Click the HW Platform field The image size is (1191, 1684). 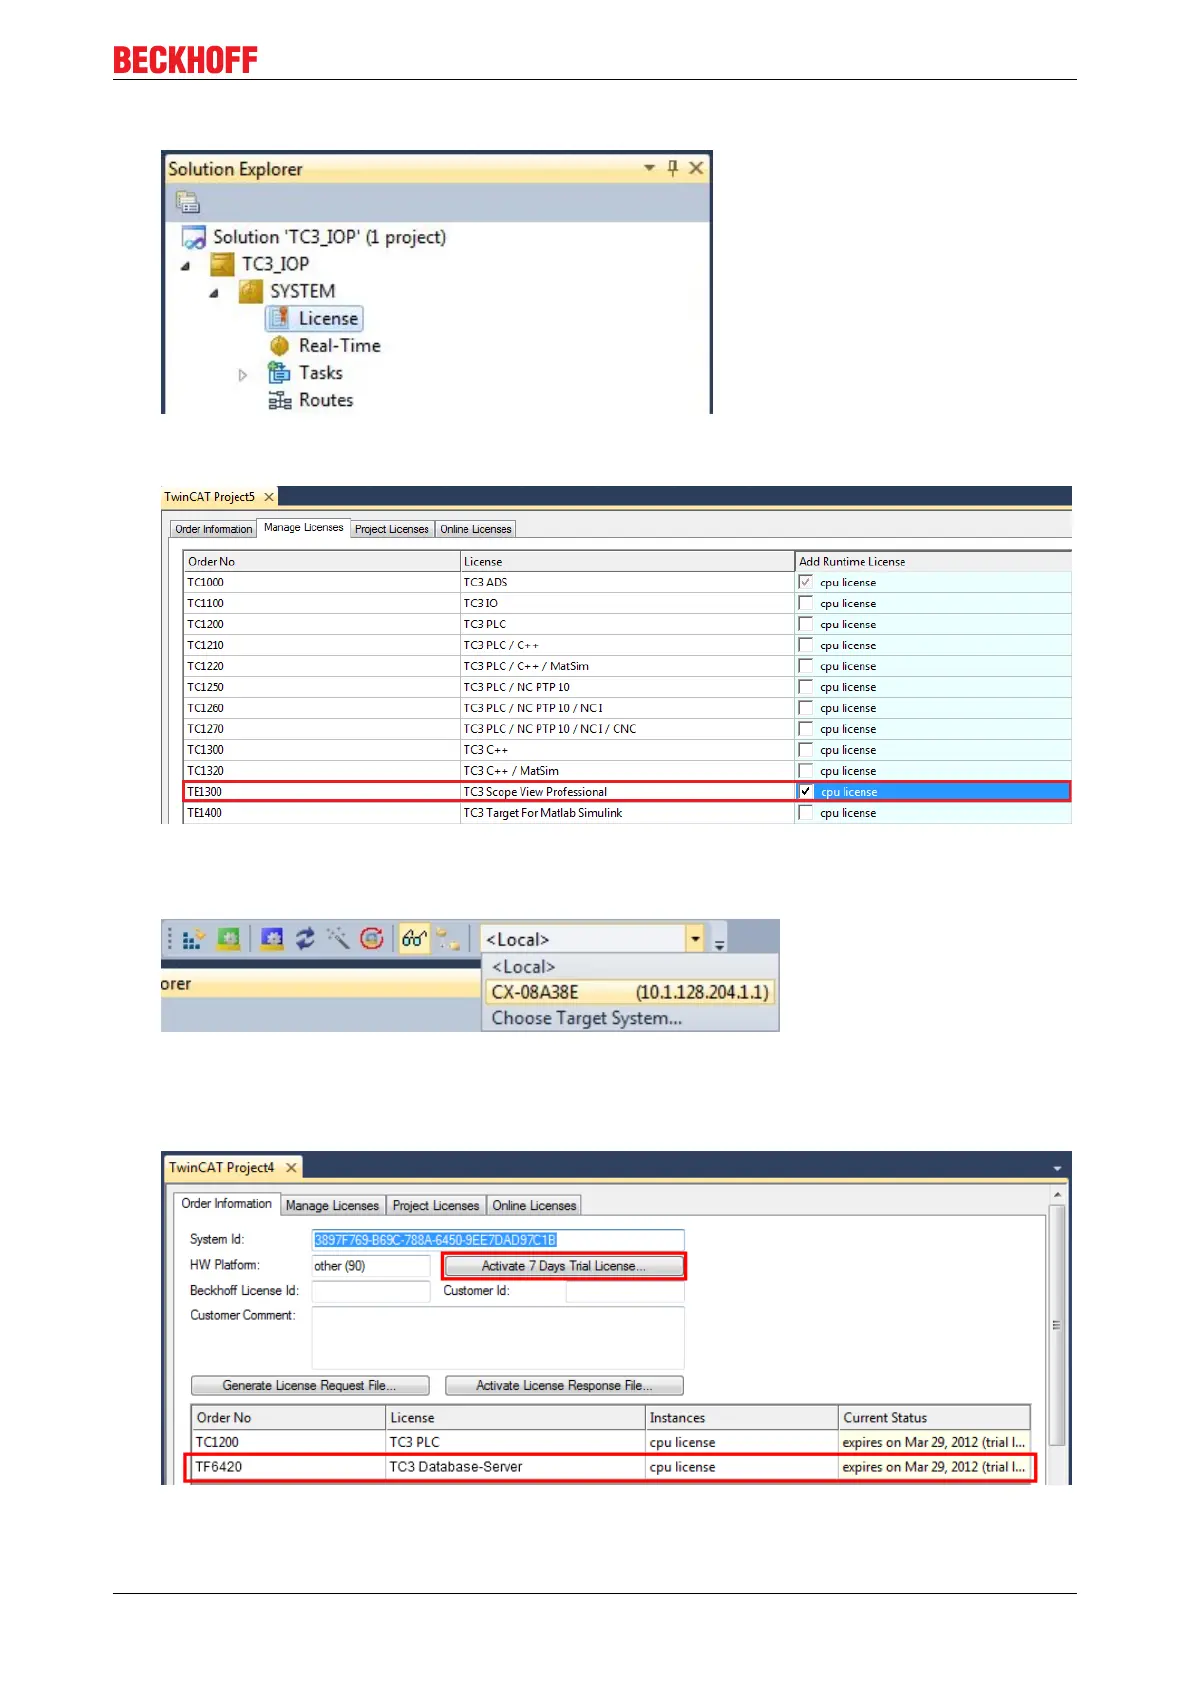[x=371, y=1266]
